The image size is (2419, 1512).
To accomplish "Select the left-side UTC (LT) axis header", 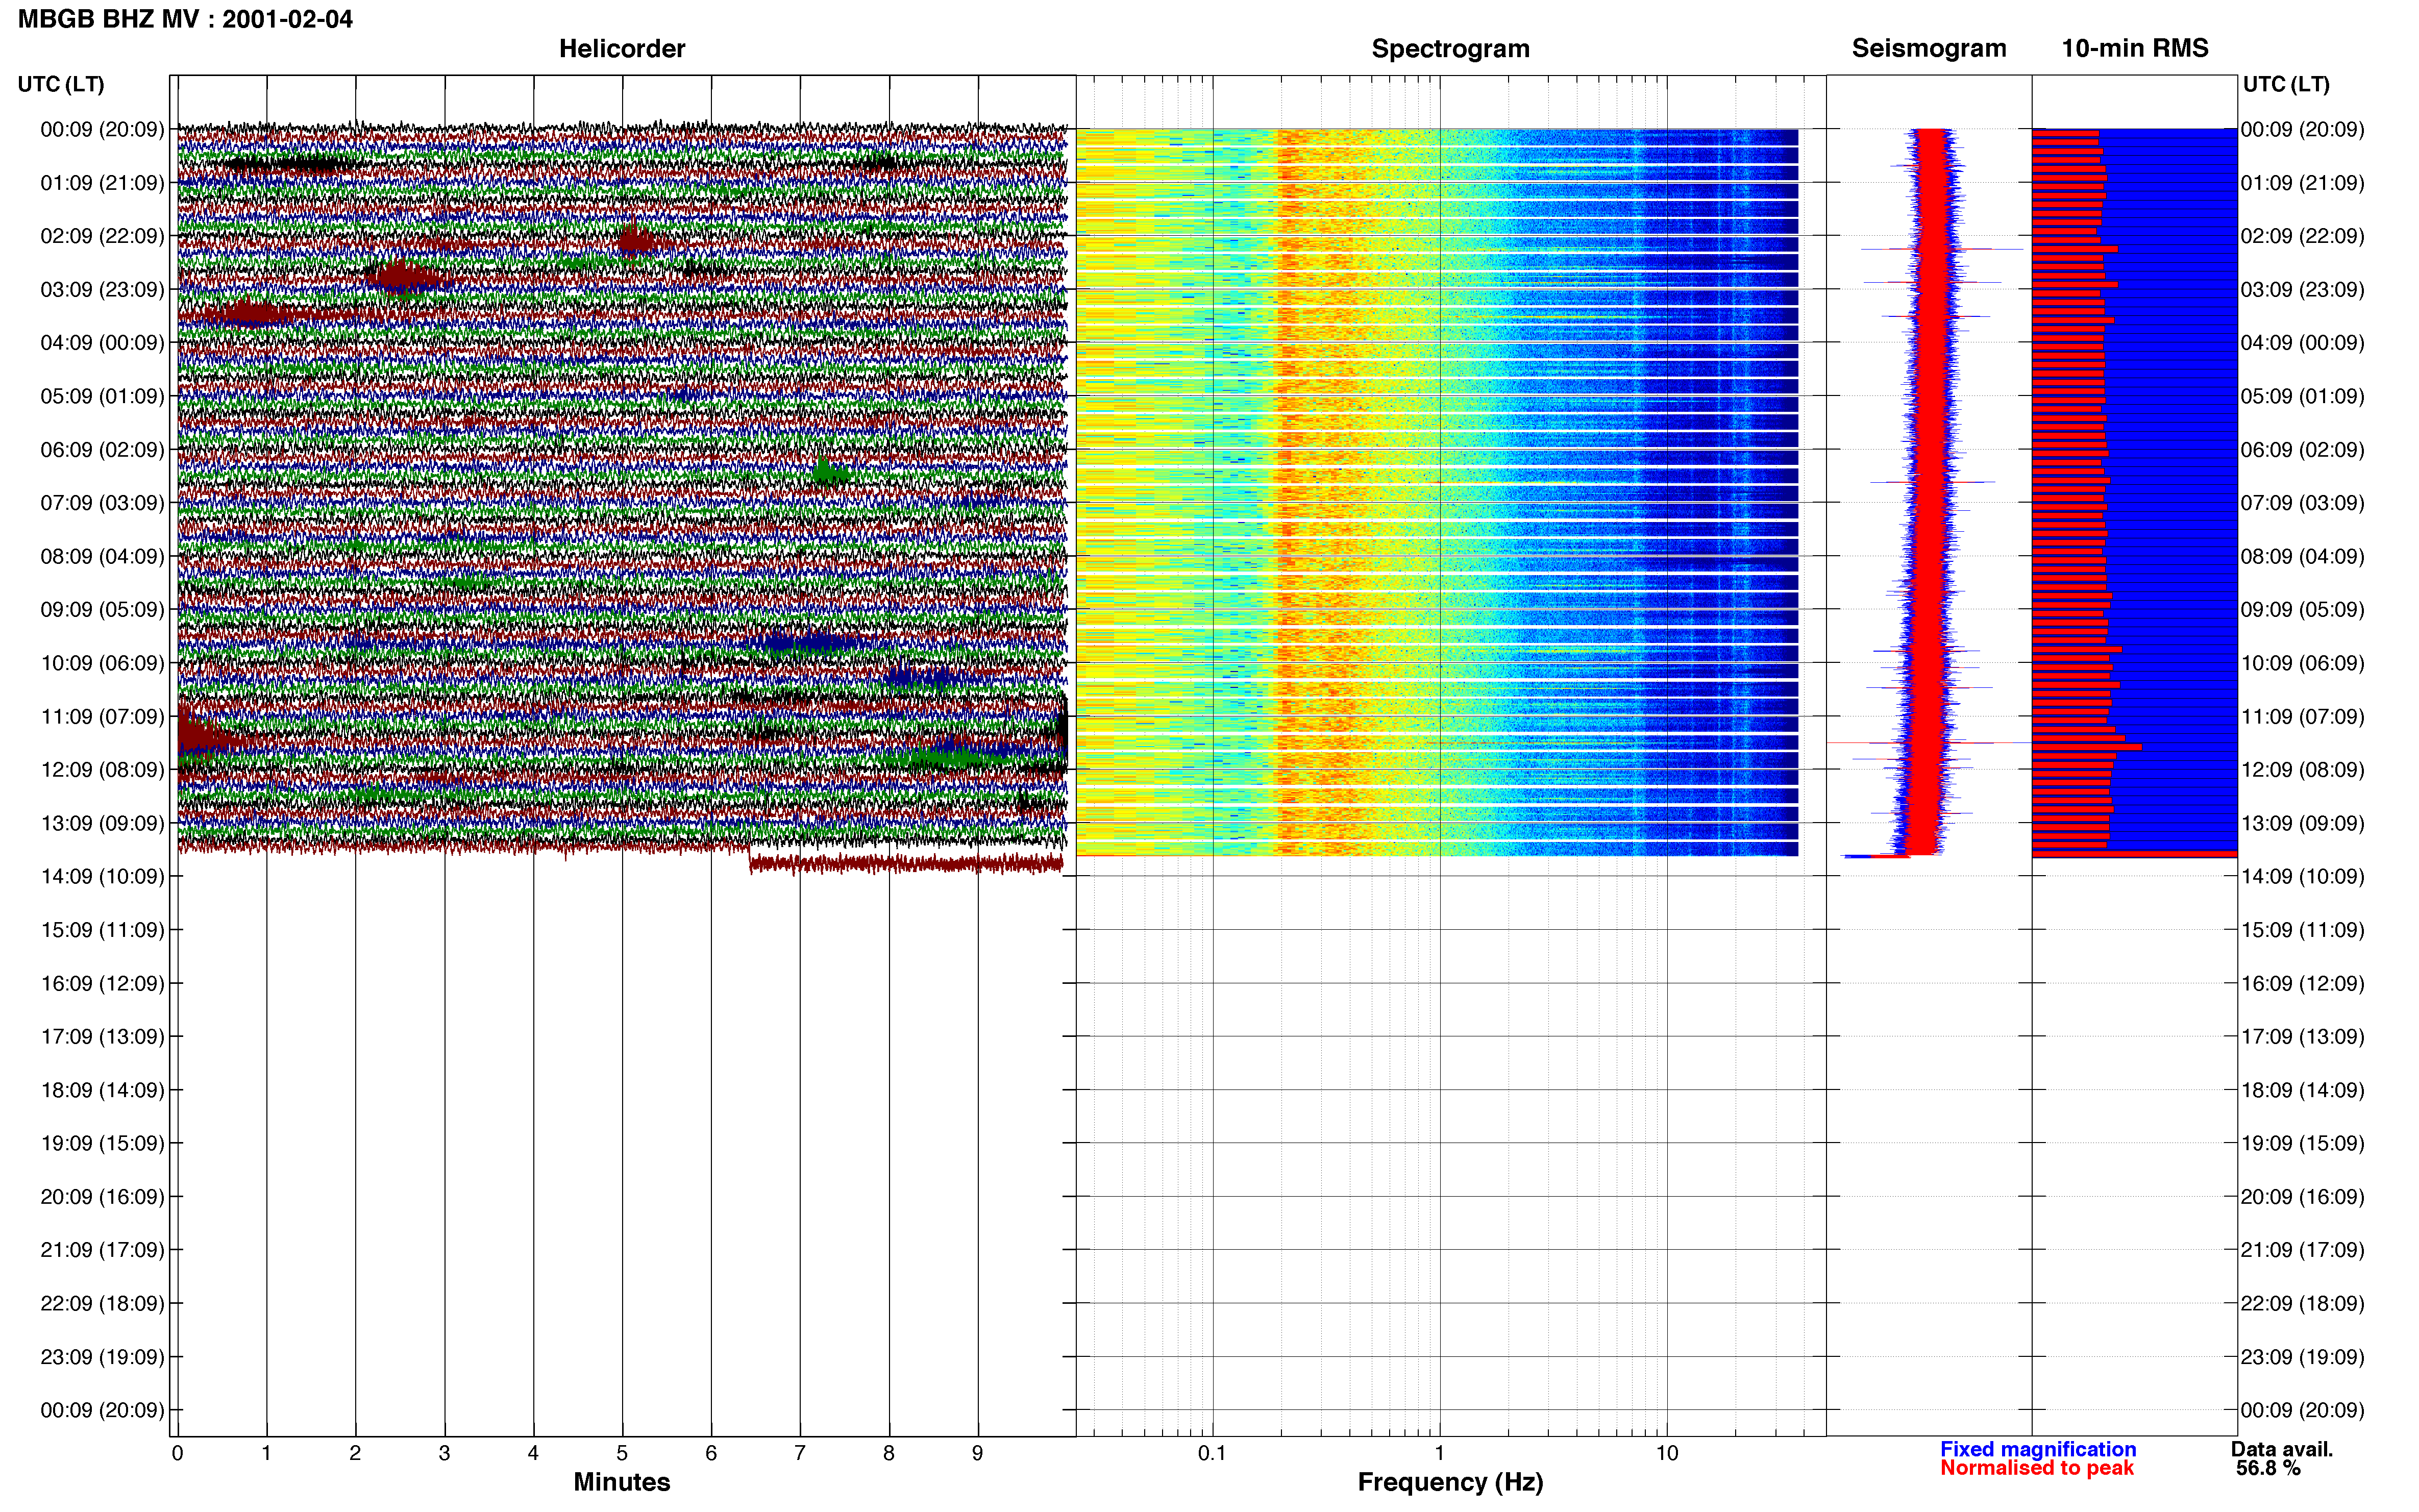I will tap(61, 84).
